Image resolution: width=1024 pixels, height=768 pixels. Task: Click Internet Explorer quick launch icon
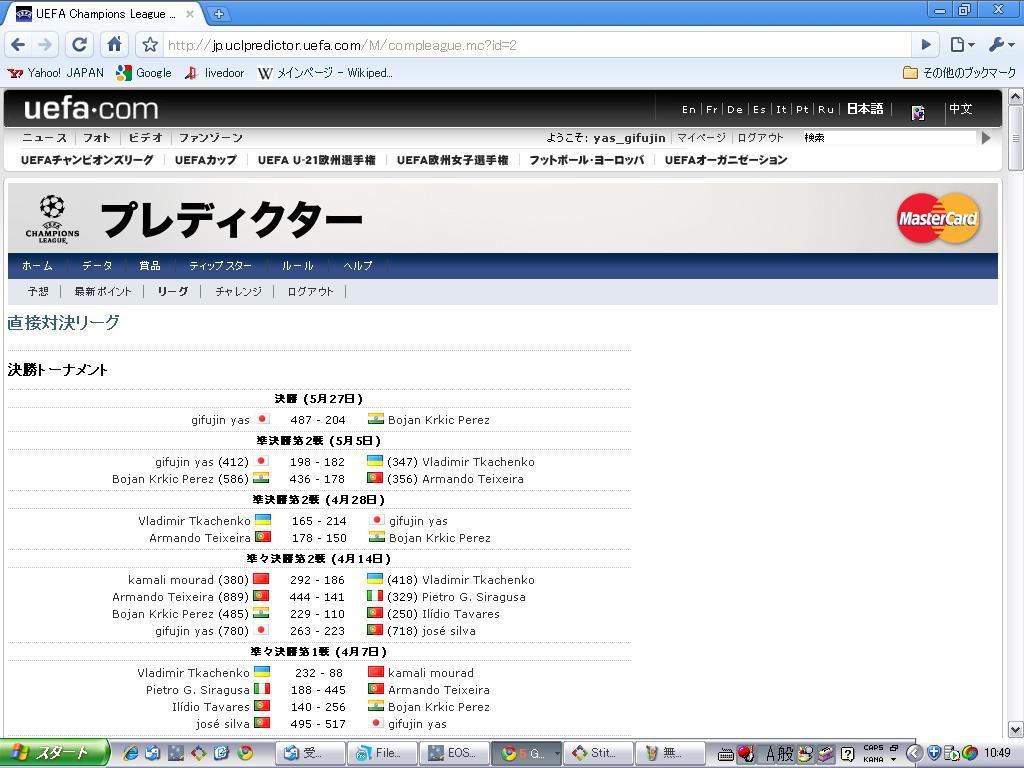point(131,753)
